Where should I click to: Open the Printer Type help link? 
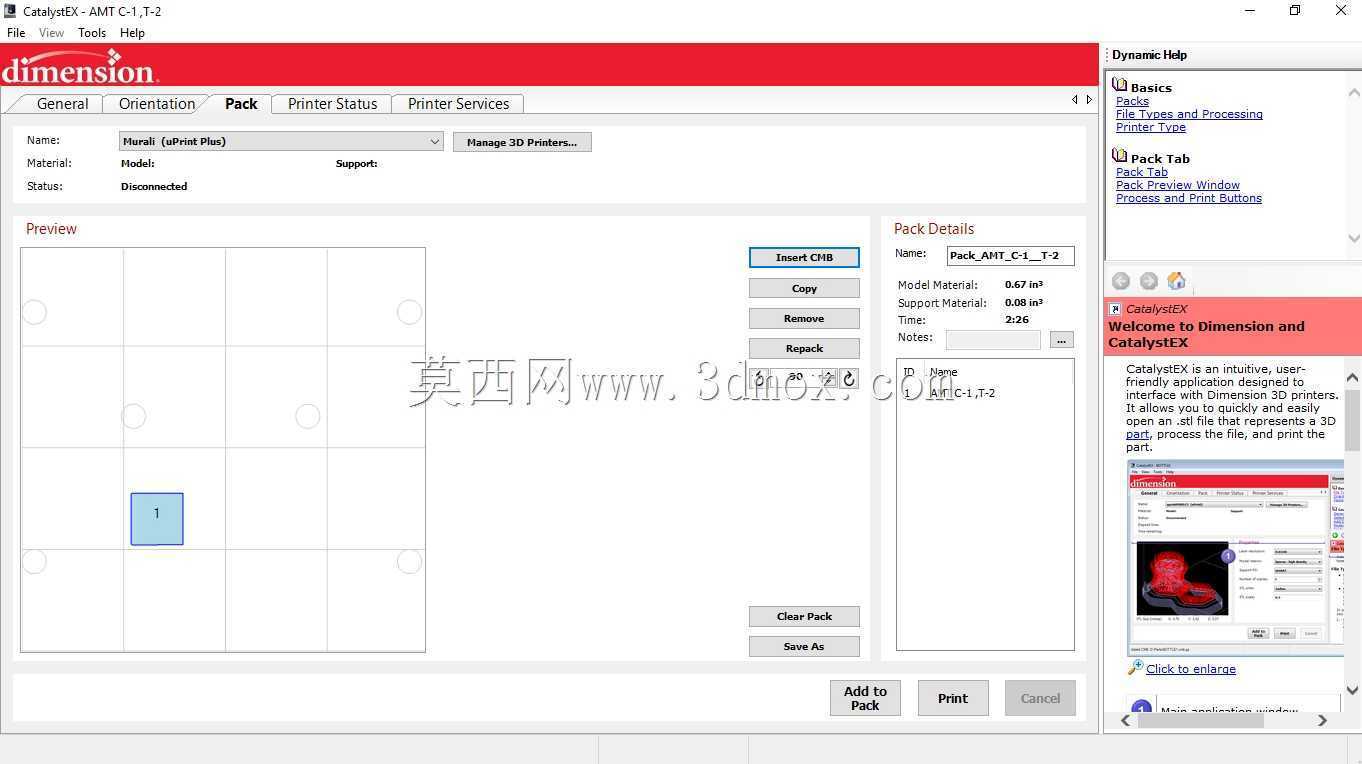pyautogui.click(x=1151, y=127)
